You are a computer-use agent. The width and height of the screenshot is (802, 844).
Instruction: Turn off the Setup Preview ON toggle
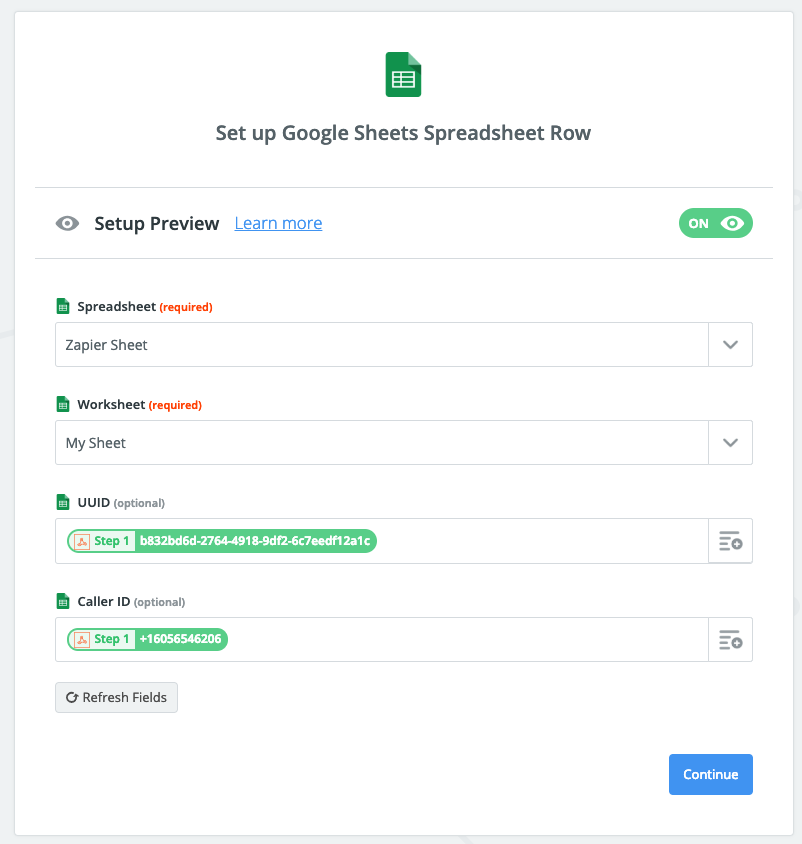pyautogui.click(x=715, y=224)
